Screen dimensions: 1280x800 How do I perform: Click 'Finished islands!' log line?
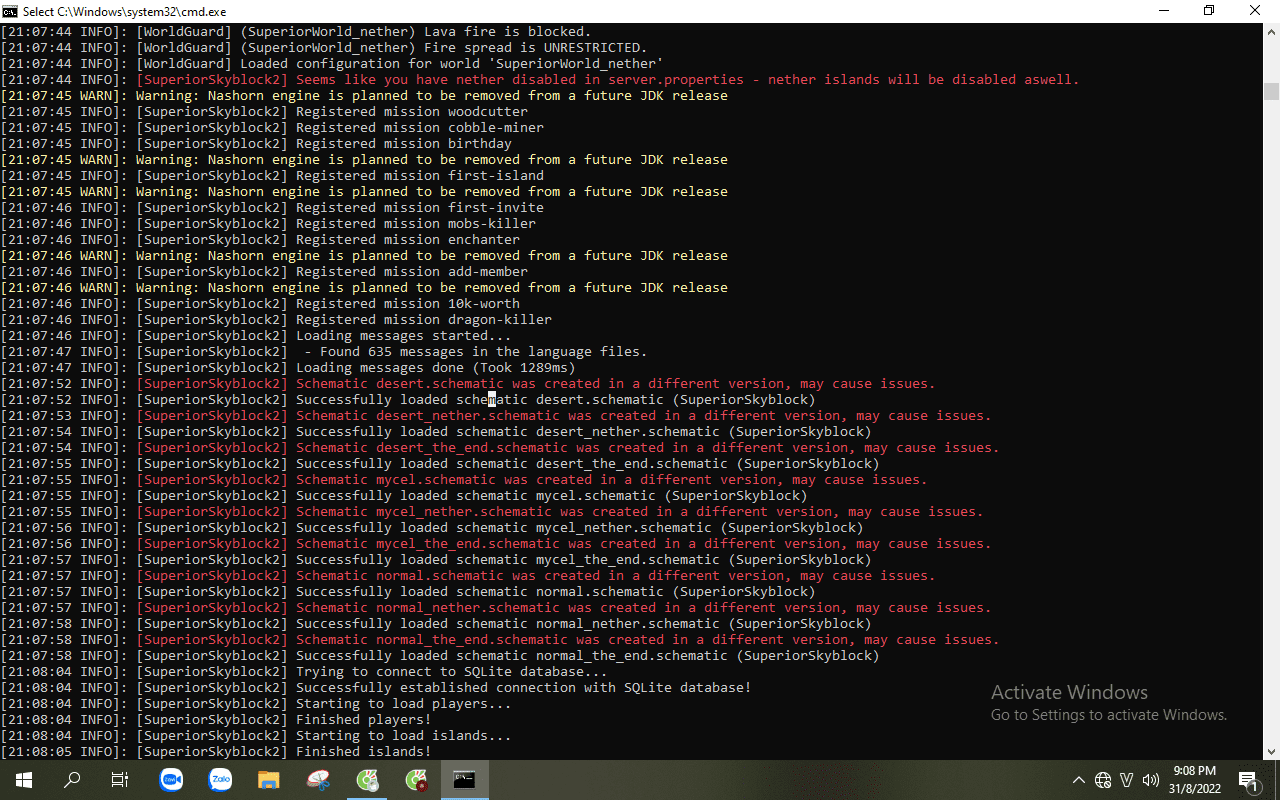point(216,752)
